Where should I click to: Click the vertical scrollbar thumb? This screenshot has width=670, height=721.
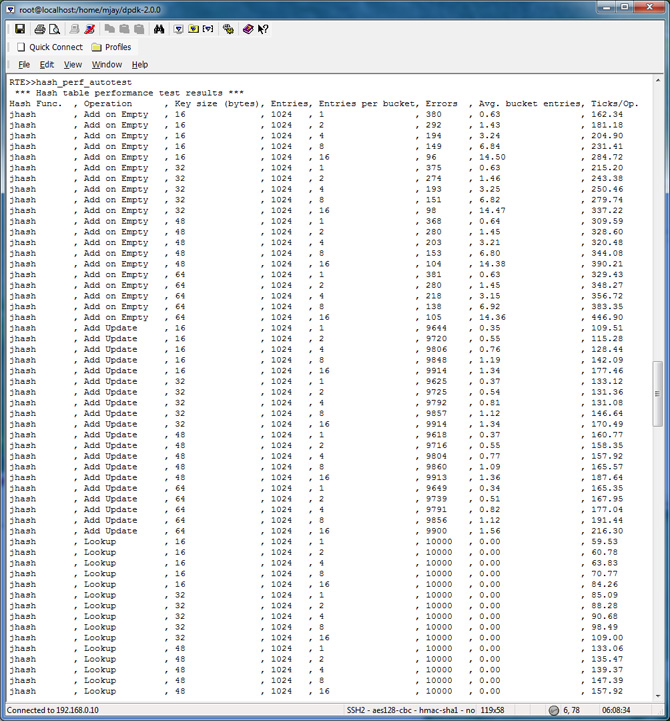tap(658, 394)
